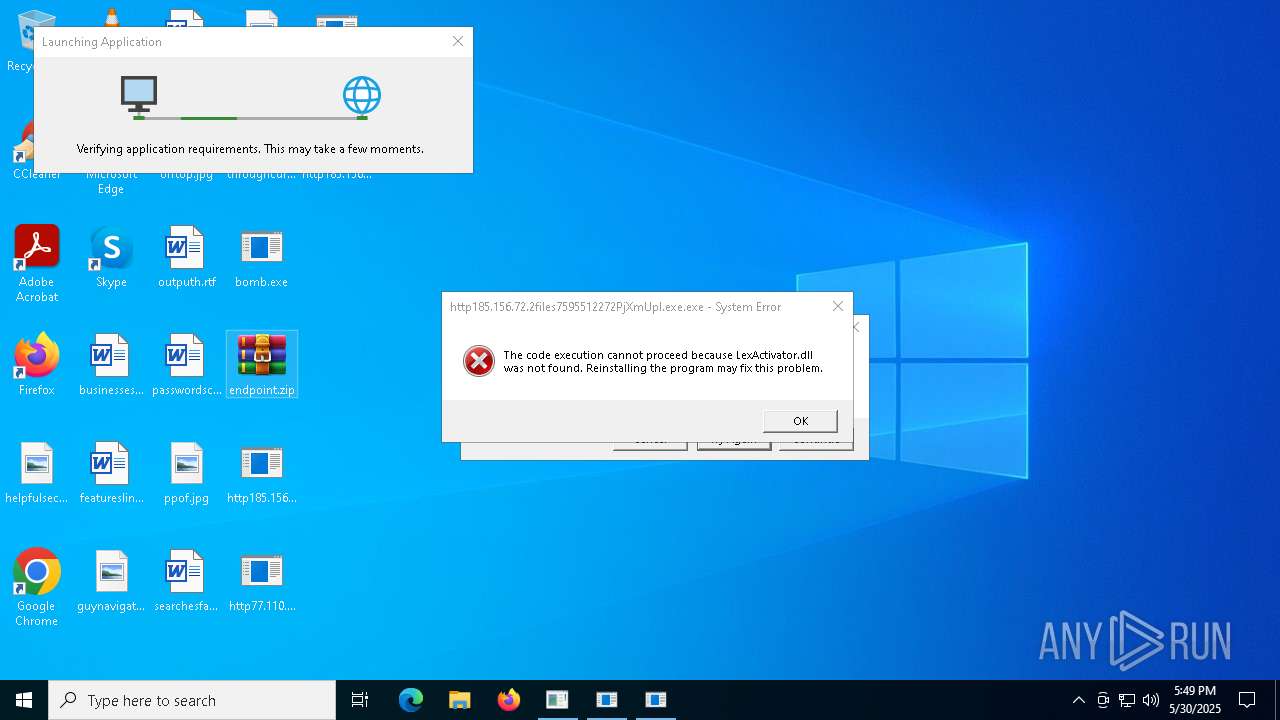The width and height of the screenshot is (1280, 720).
Task: Click OK in the System Error dialog
Action: (800, 421)
